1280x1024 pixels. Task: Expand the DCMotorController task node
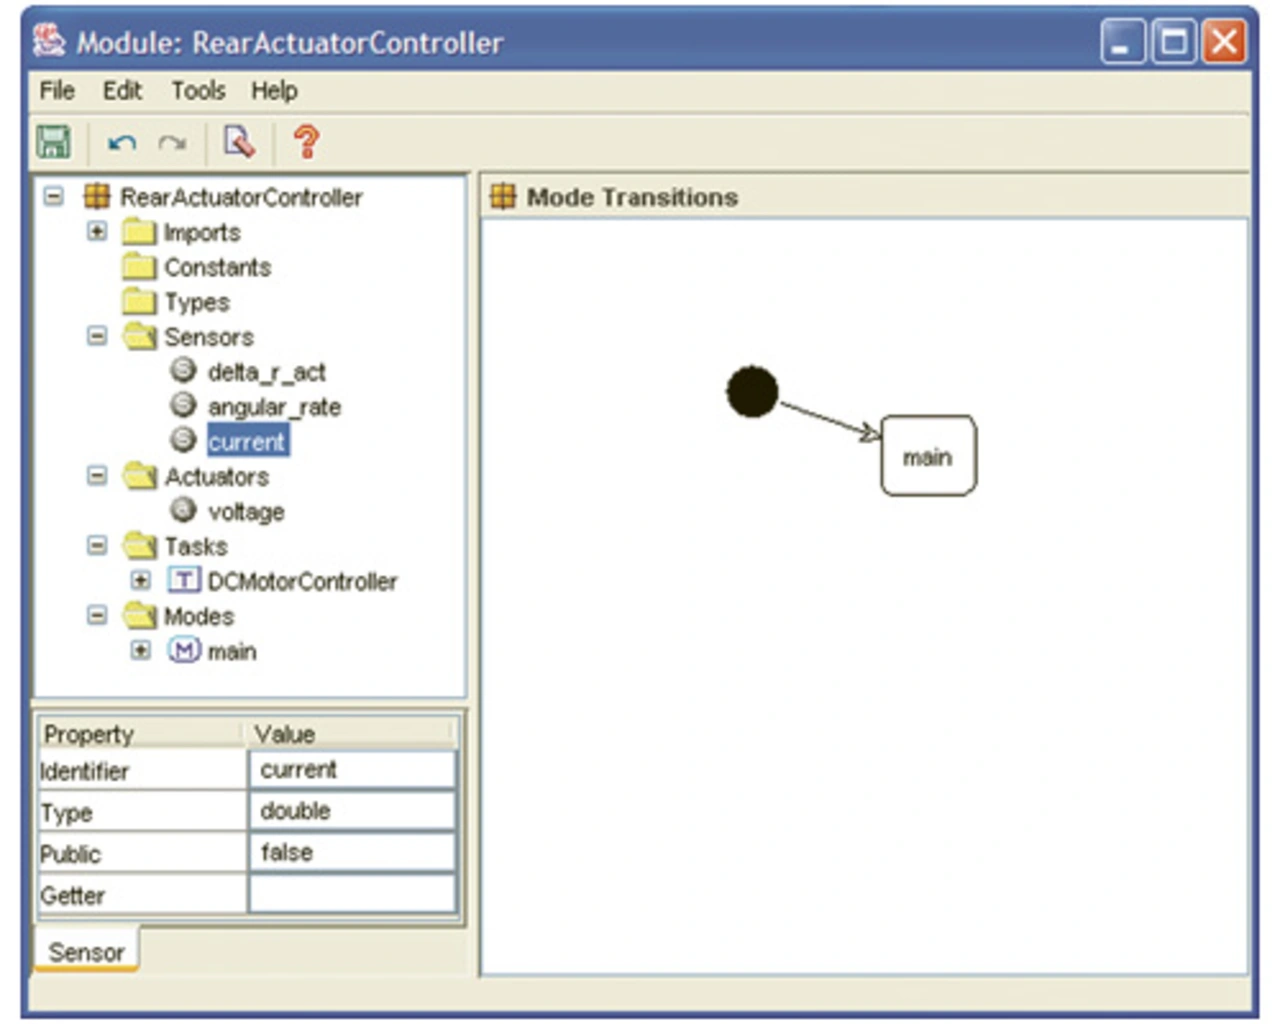click(141, 581)
